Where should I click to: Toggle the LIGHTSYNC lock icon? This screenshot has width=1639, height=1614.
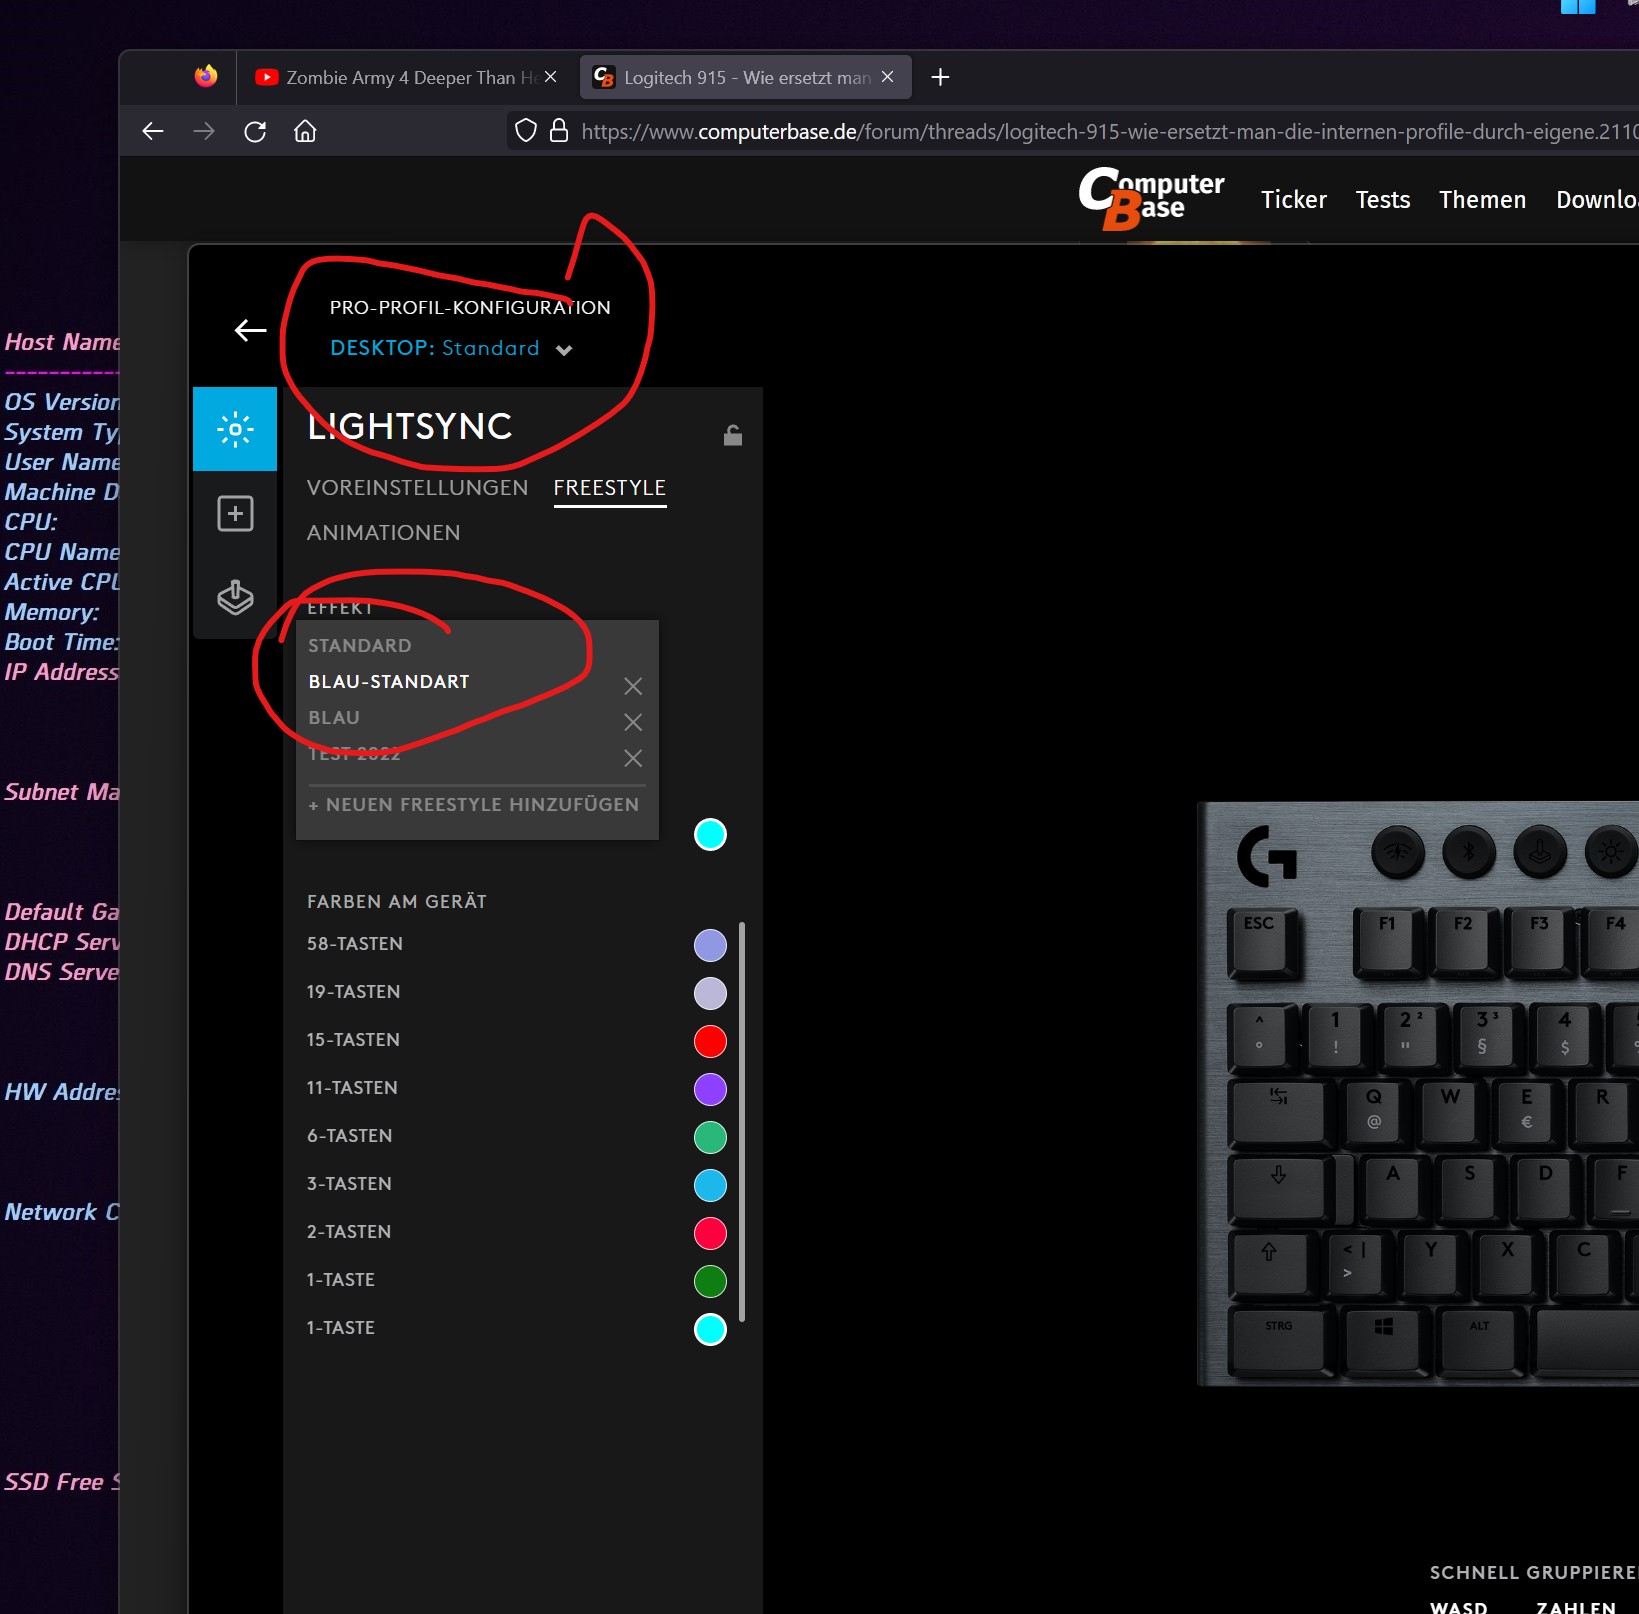tap(733, 434)
